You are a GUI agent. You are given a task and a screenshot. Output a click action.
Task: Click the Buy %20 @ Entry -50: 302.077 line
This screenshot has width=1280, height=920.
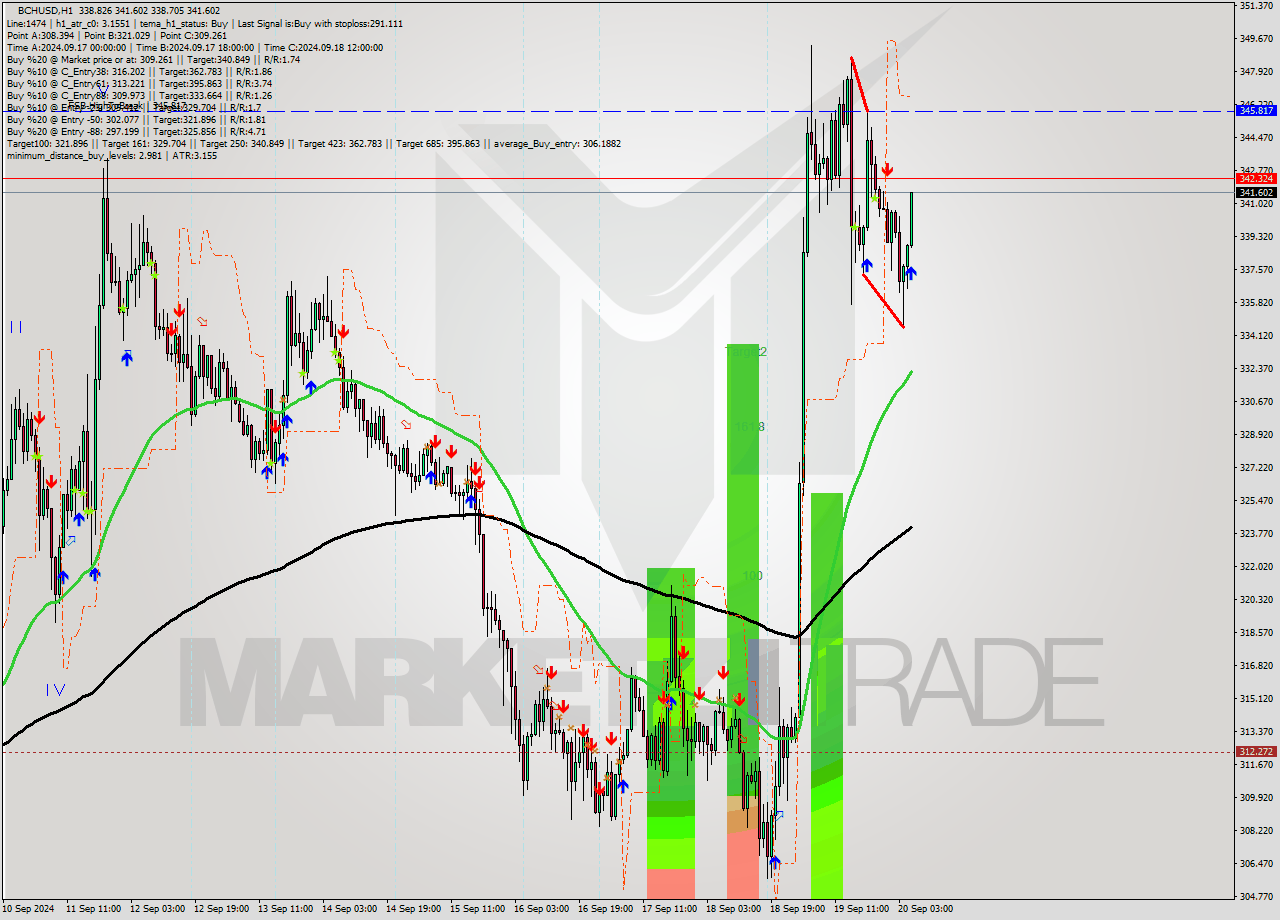coord(136,119)
